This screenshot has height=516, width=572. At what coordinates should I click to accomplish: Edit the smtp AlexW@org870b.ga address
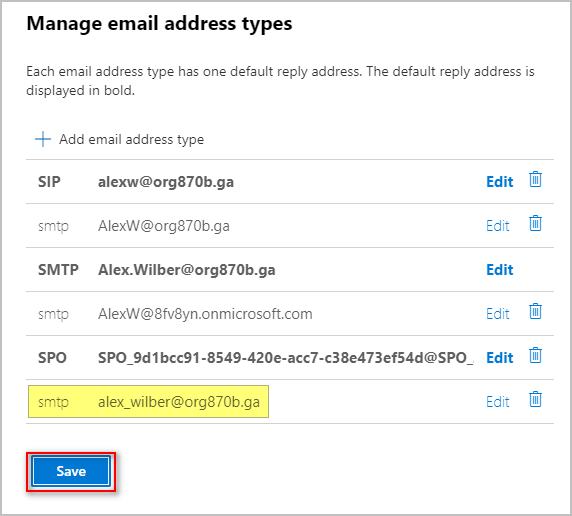click(498, 226)
